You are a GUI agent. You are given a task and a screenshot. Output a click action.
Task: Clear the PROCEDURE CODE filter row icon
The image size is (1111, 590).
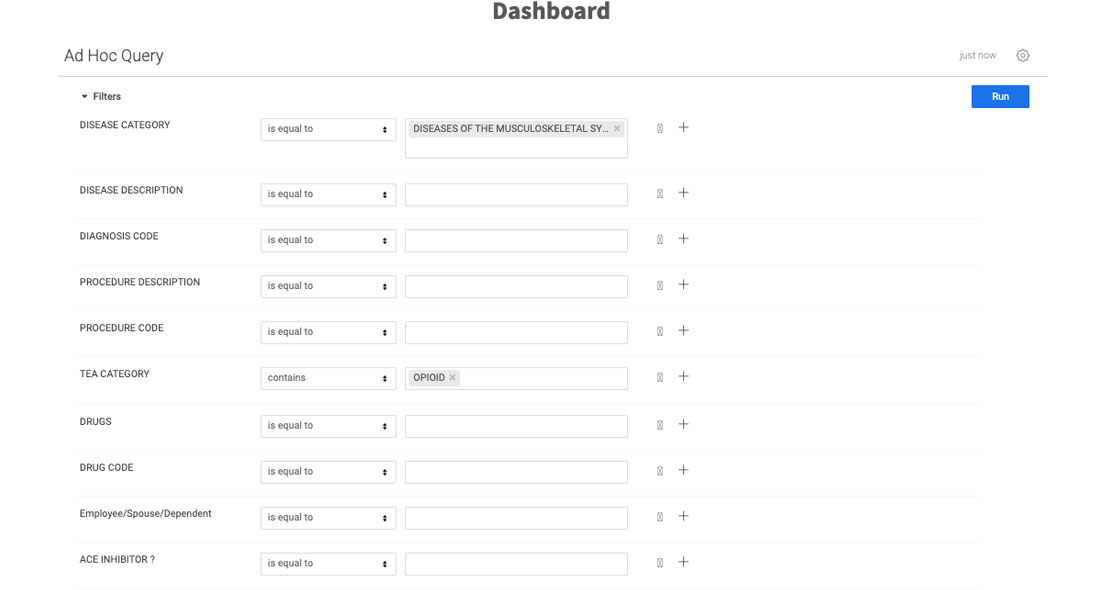point(660,331)
